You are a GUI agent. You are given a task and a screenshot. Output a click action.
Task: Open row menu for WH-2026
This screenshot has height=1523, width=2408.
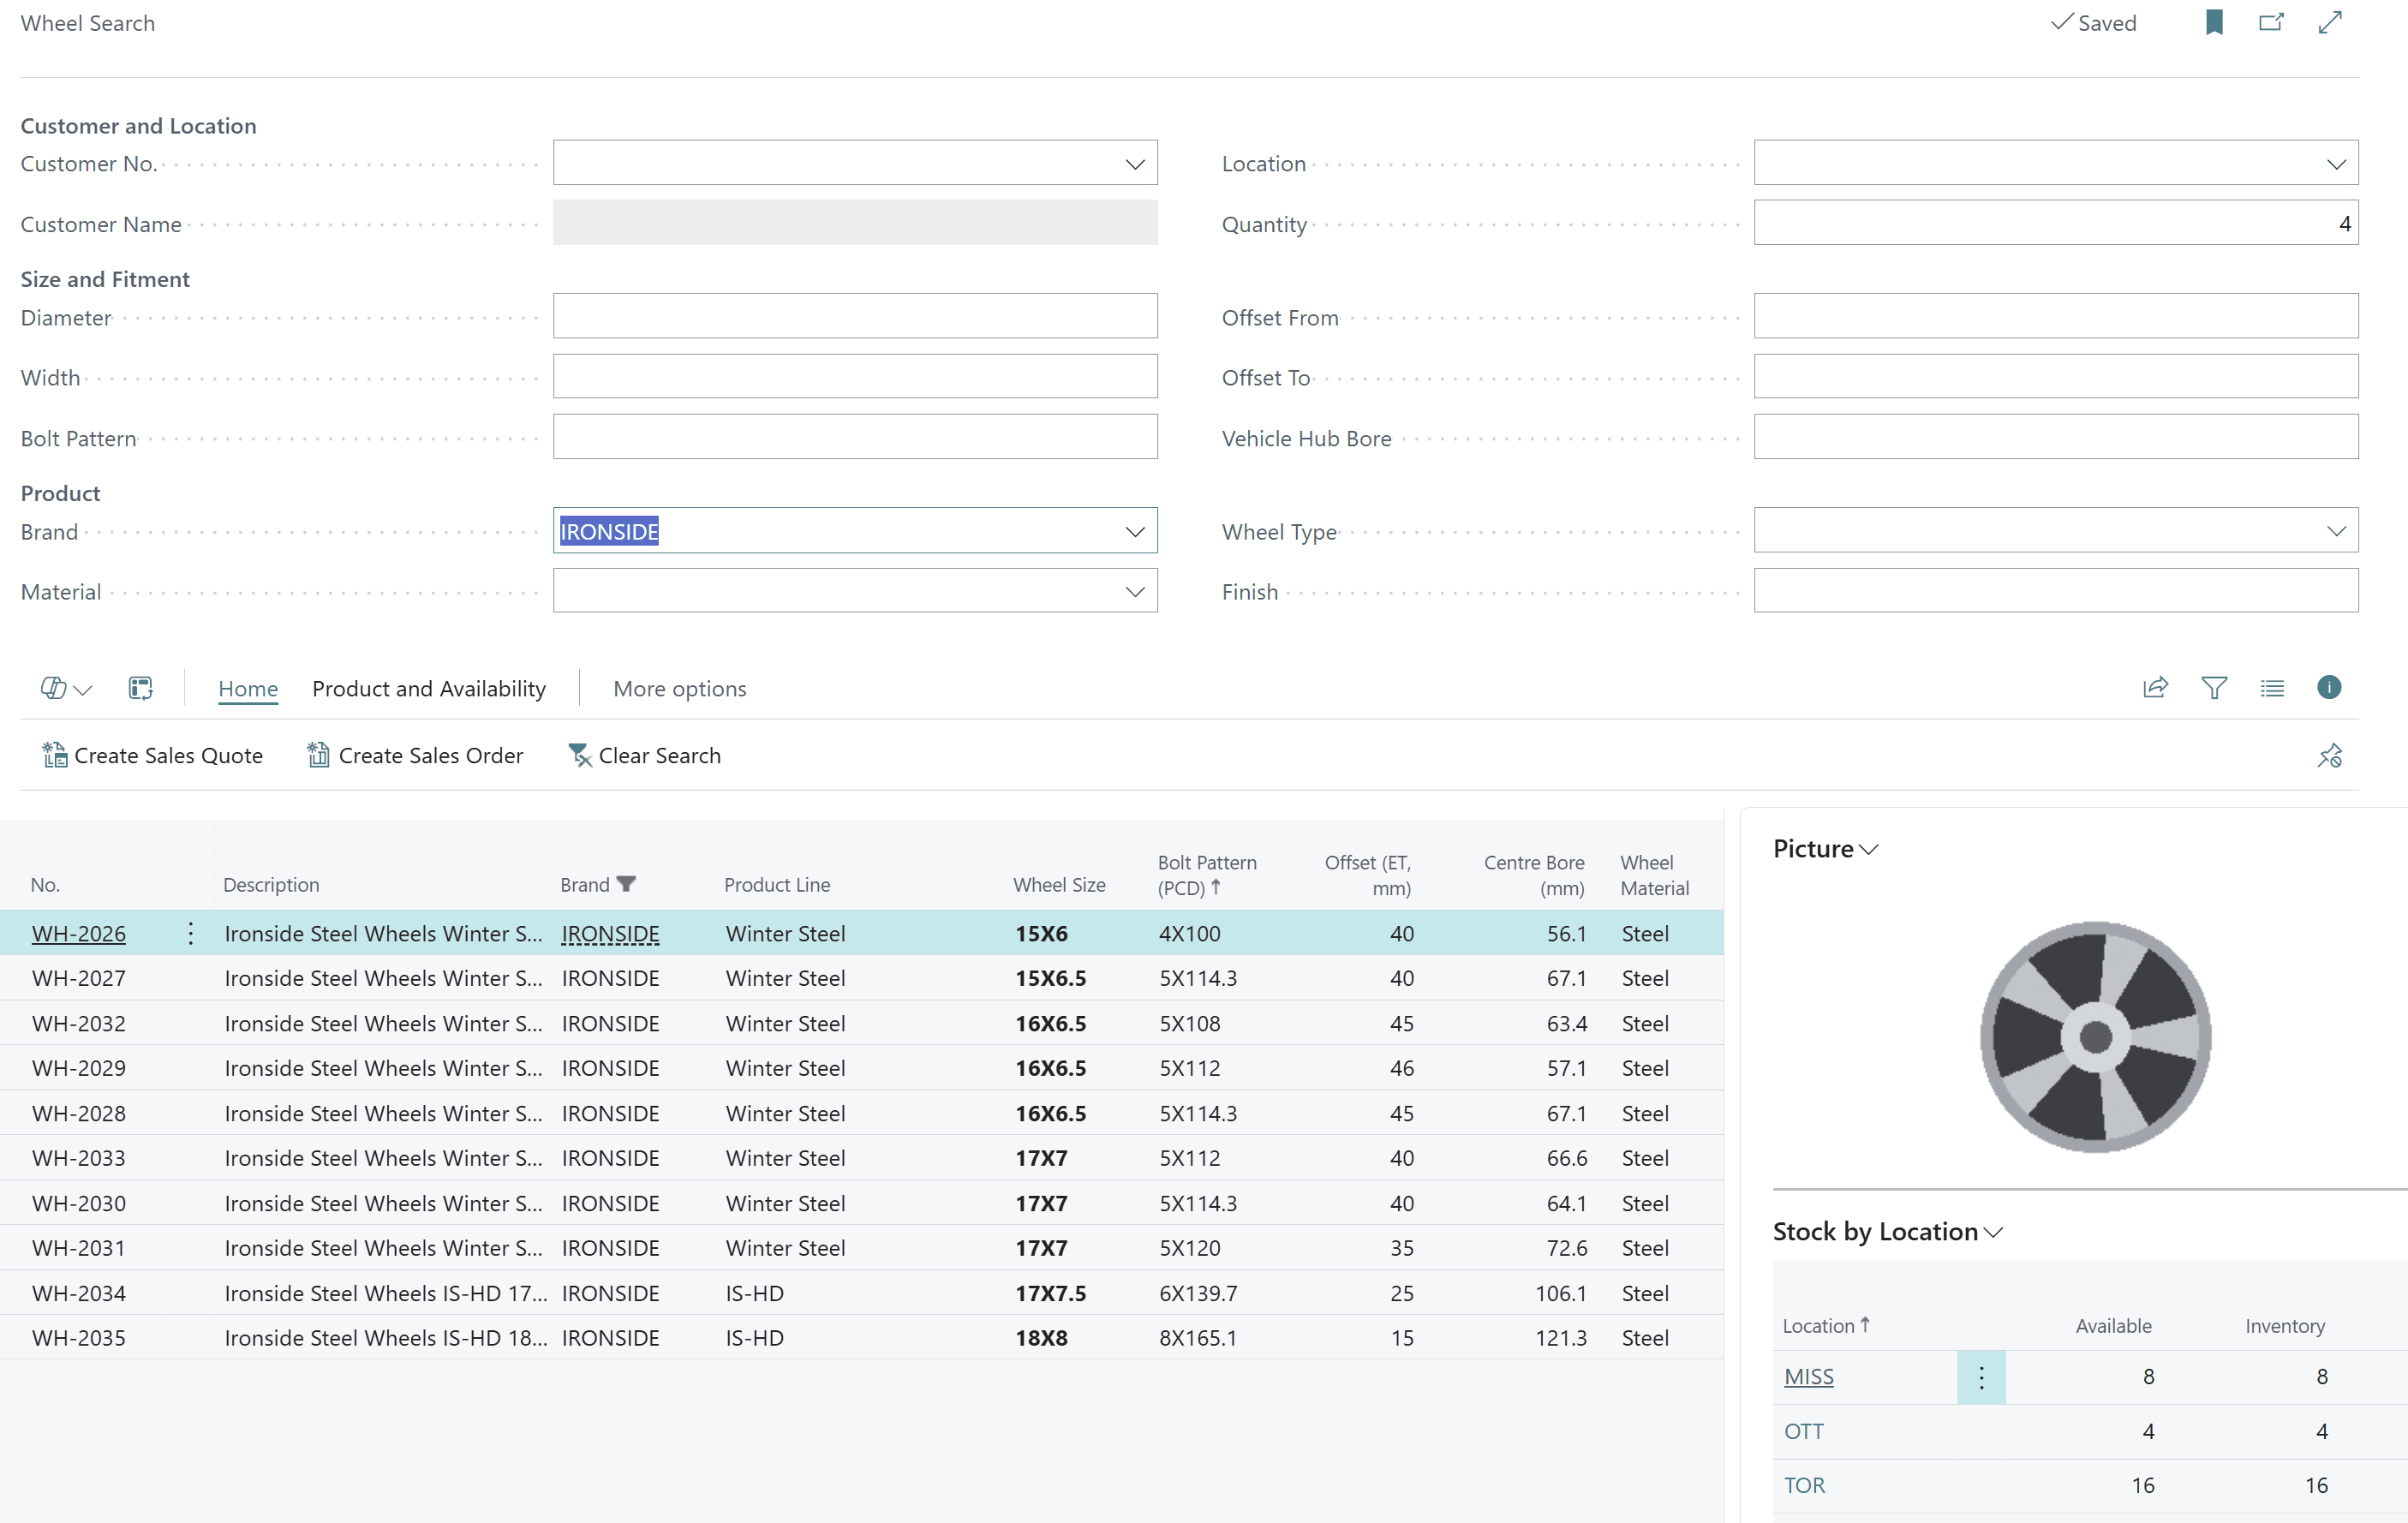(190, 933)
